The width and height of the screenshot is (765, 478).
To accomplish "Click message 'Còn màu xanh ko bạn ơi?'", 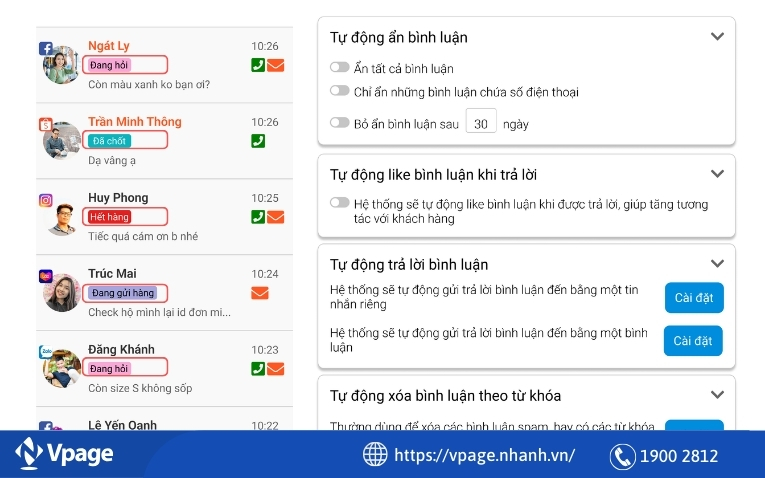I will (x=149, y=84).
